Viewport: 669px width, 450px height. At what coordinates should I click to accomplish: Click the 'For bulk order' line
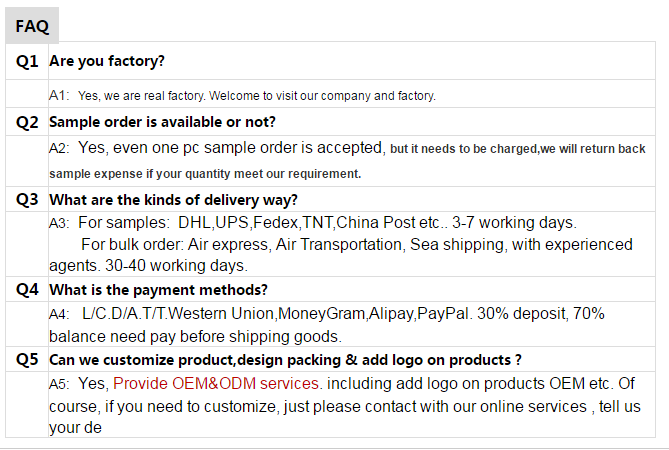357,244
